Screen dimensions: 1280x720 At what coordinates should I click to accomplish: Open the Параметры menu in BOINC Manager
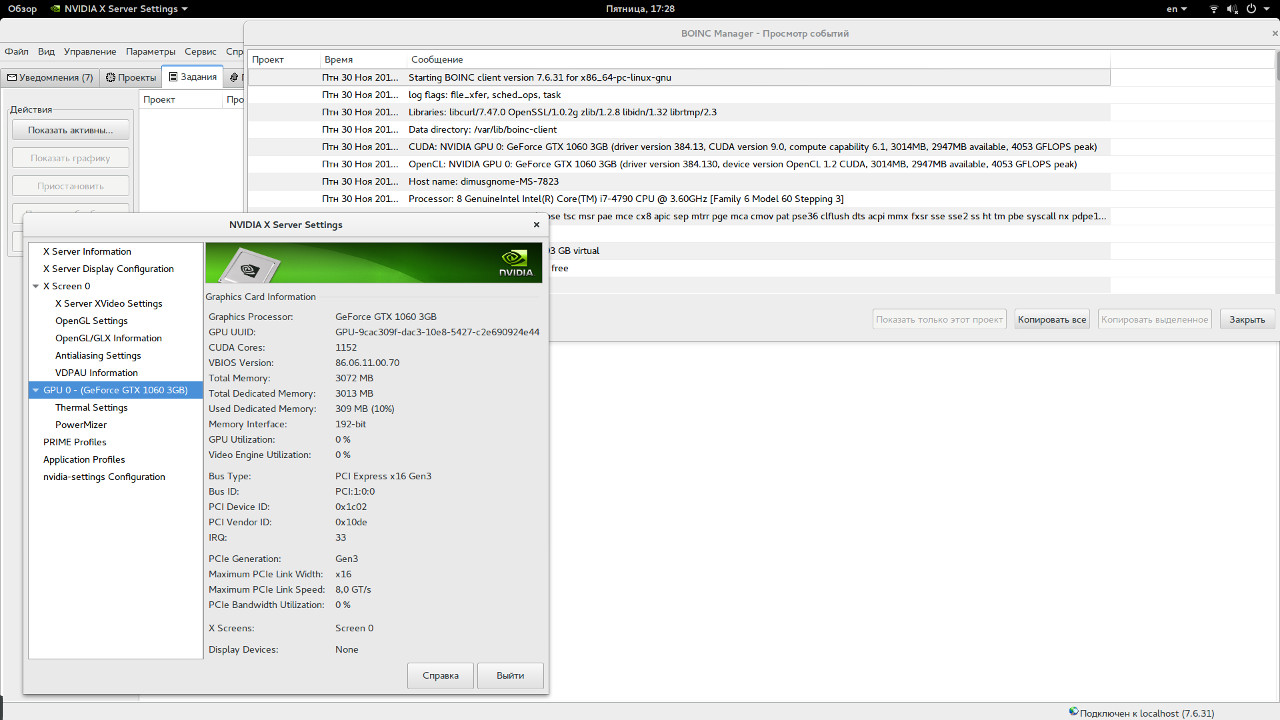coord(151,51)
